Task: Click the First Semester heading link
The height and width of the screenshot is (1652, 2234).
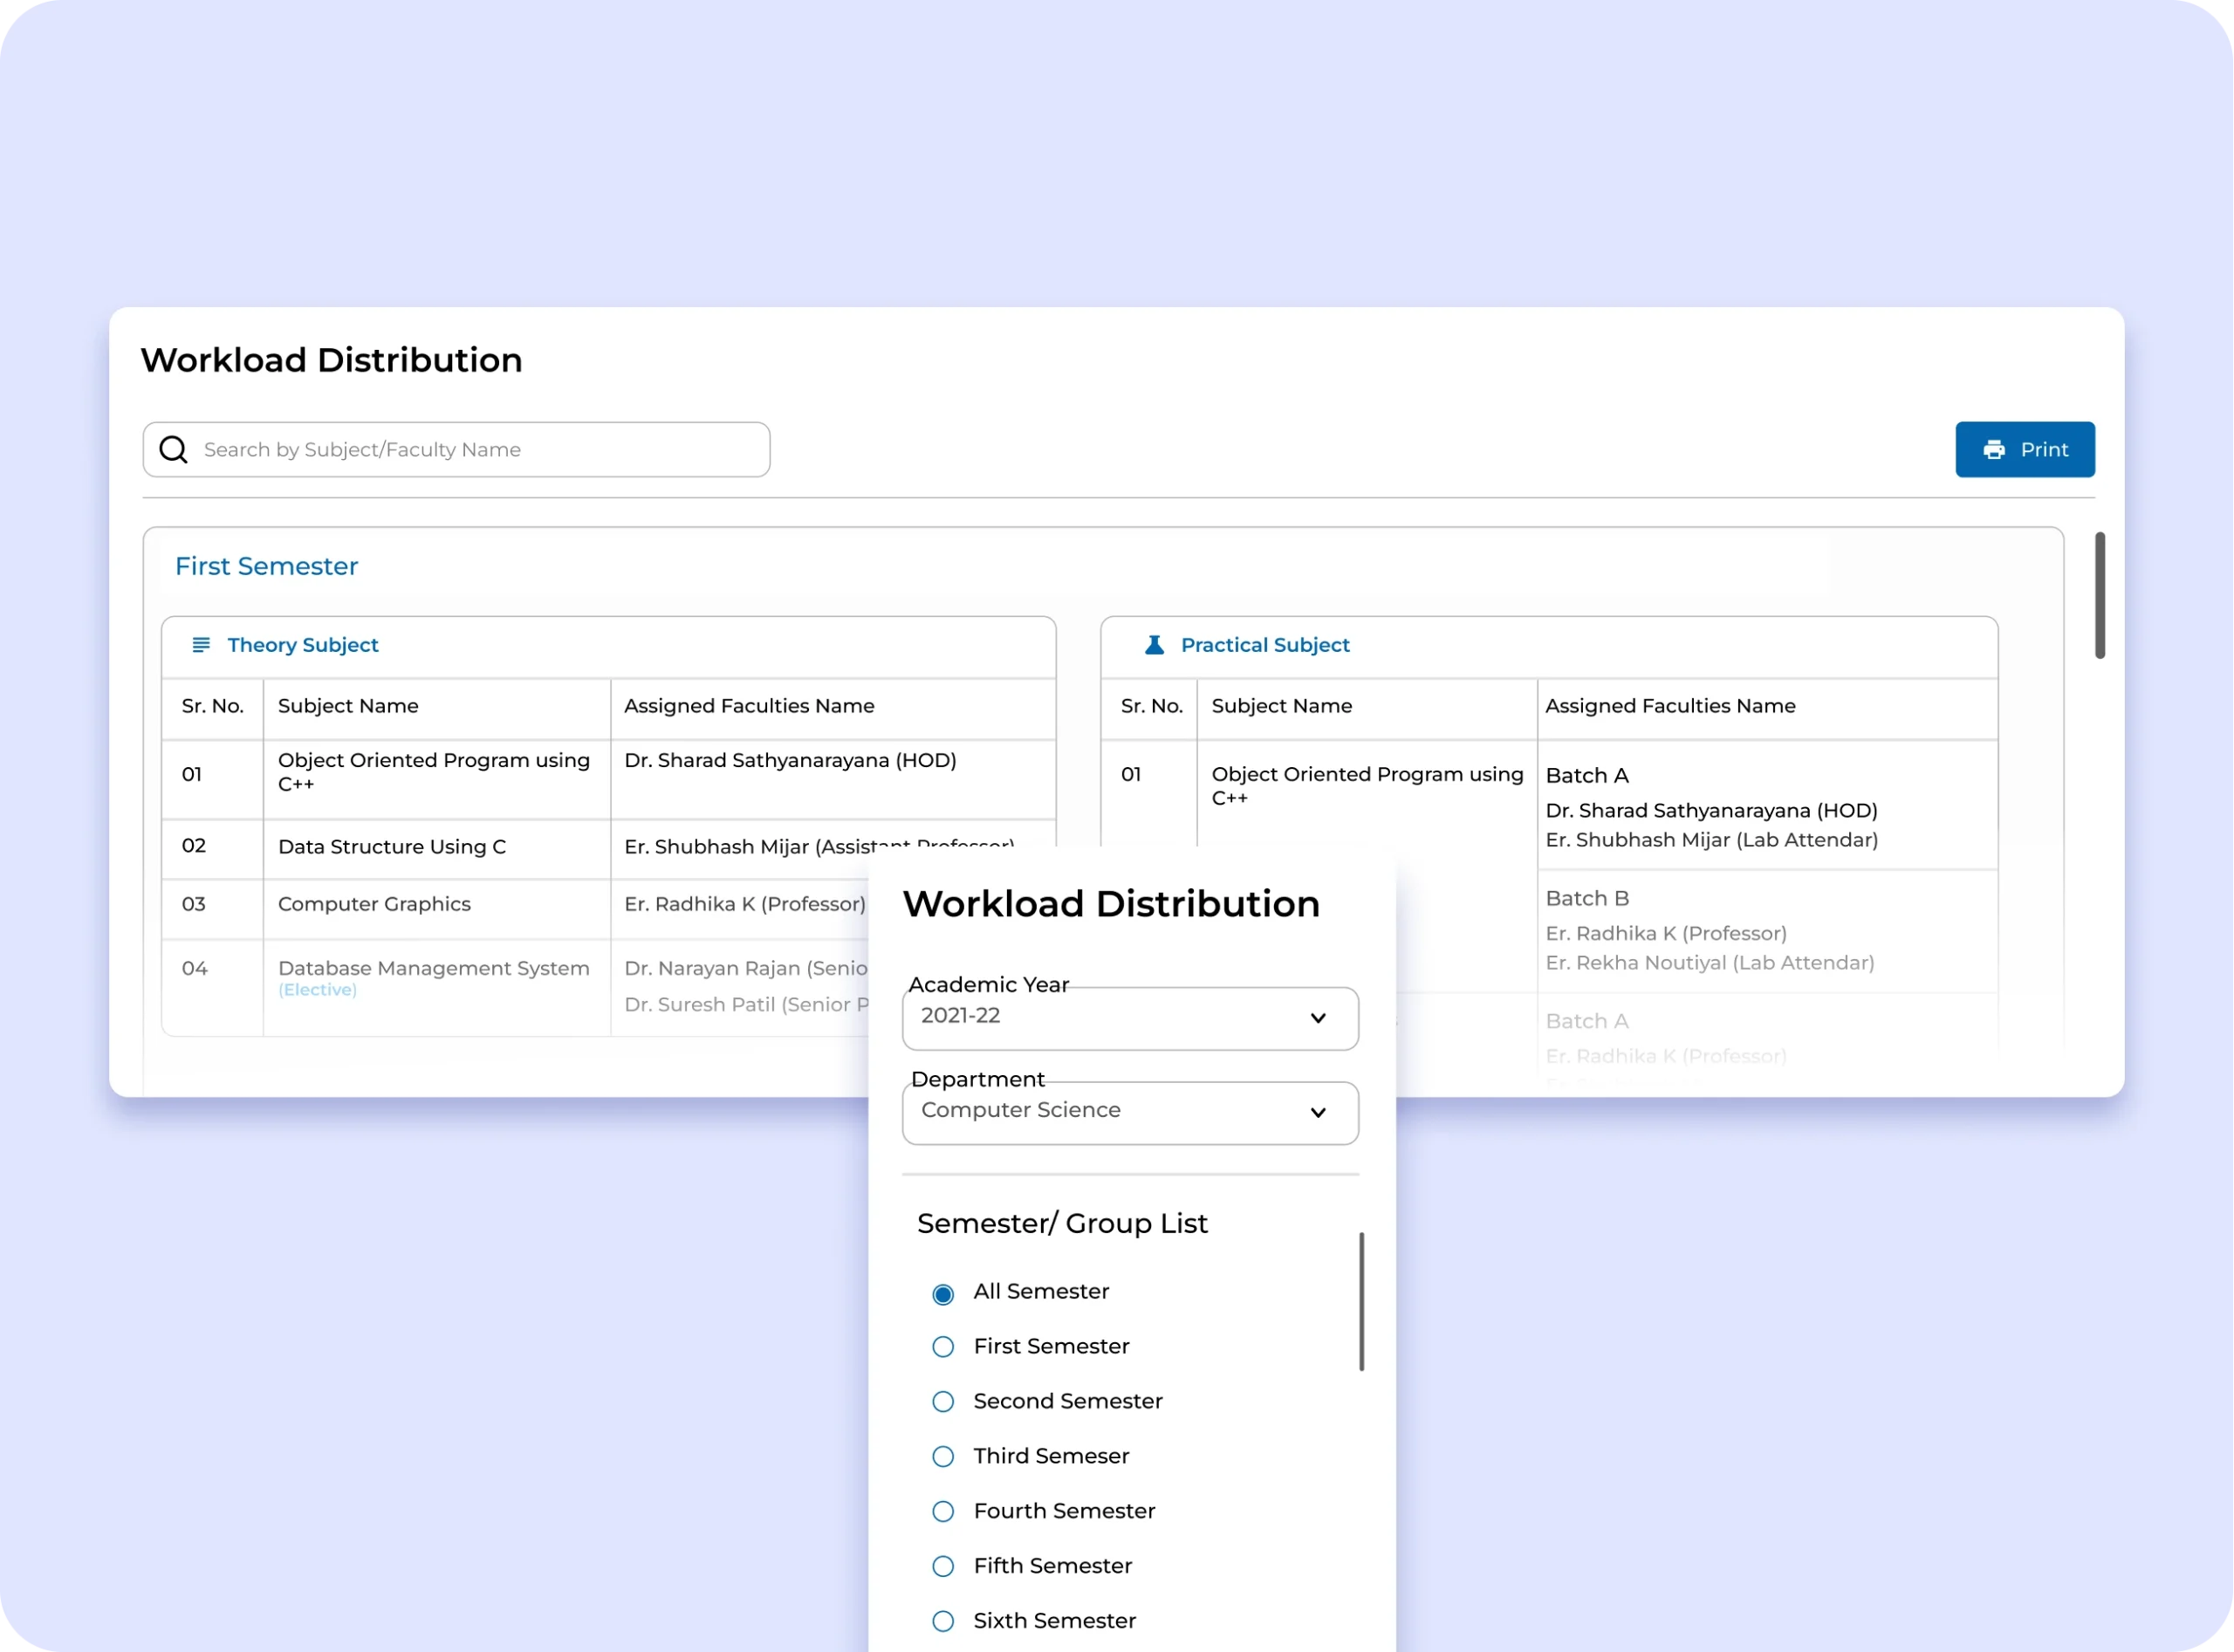Action: click(266, 566)
